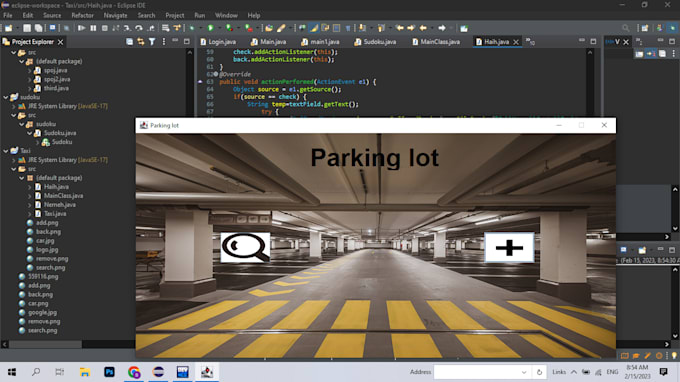The height and width of the screenshot is (382, 680).
Task: Collapse the Sudoku.java tree node
Action: 29,133
